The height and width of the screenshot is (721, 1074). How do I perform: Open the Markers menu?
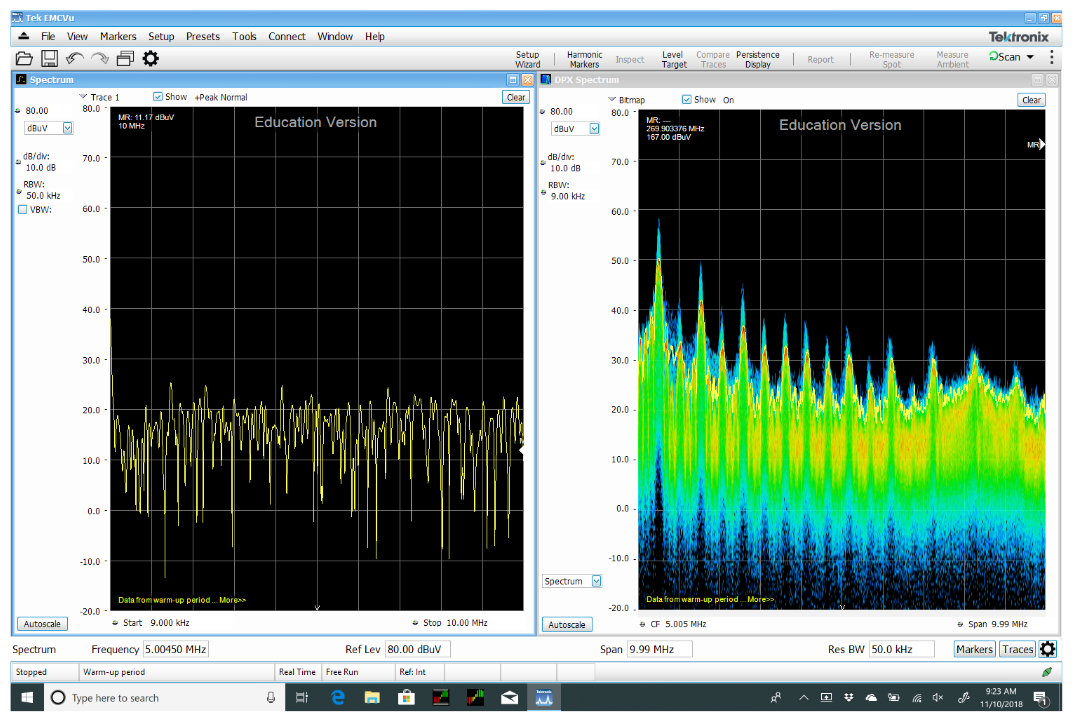click(118, 36)
